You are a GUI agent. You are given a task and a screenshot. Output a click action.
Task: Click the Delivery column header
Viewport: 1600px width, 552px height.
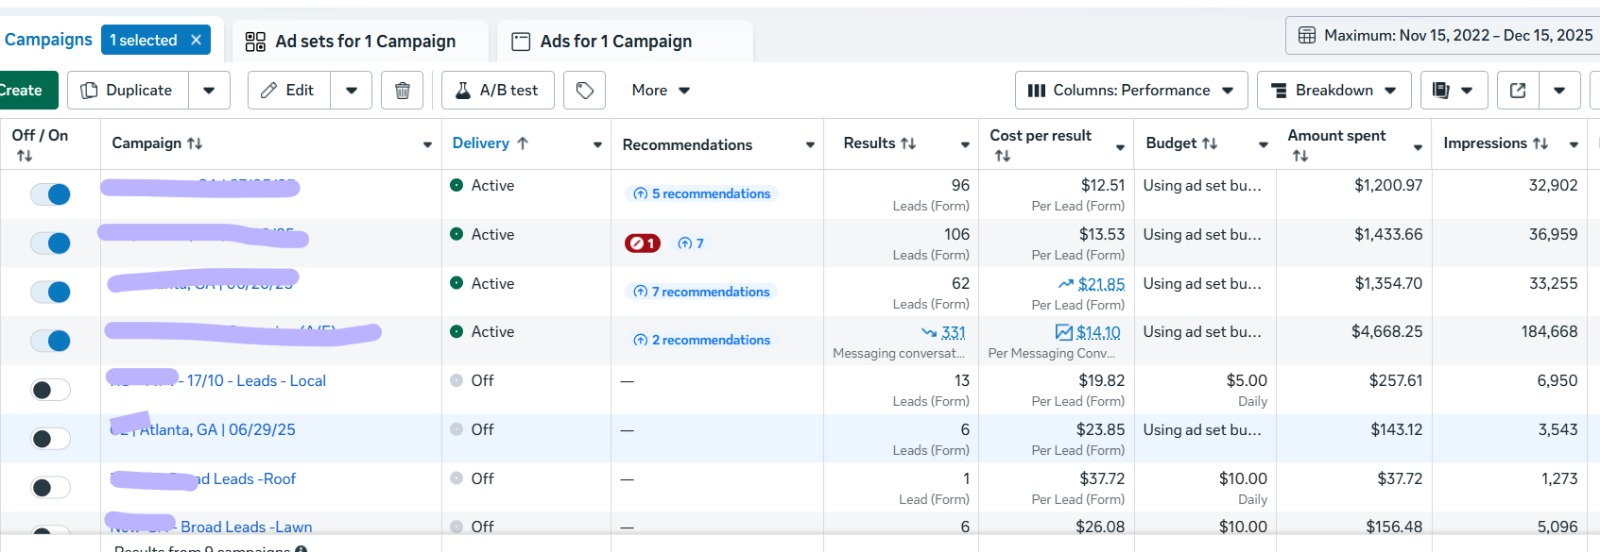tap(481, 143)
